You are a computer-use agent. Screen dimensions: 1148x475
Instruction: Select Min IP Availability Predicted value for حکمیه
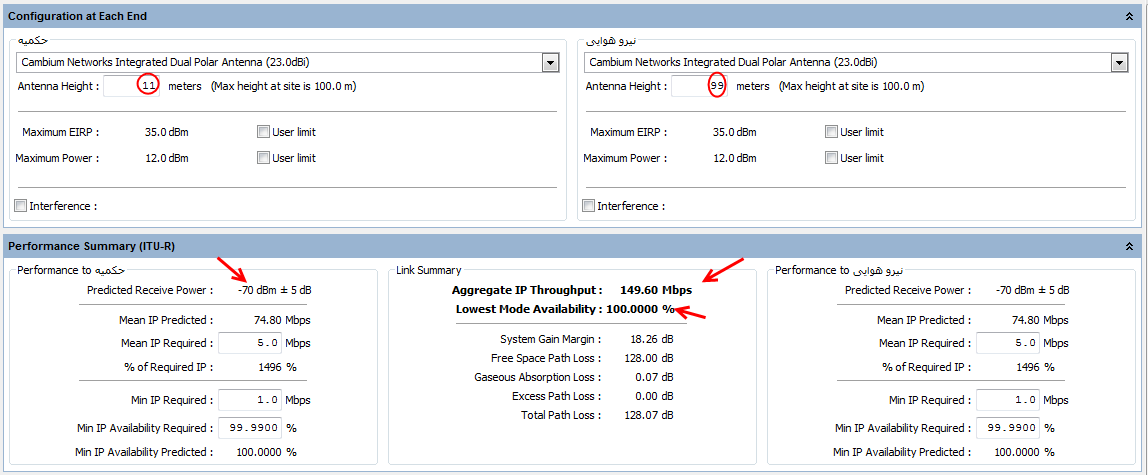(266, 452)
